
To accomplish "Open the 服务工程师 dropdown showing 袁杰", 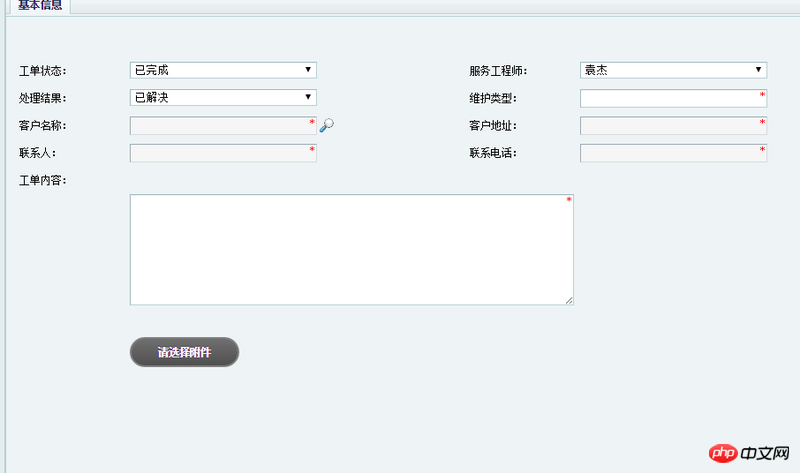I will pos(673,70).
